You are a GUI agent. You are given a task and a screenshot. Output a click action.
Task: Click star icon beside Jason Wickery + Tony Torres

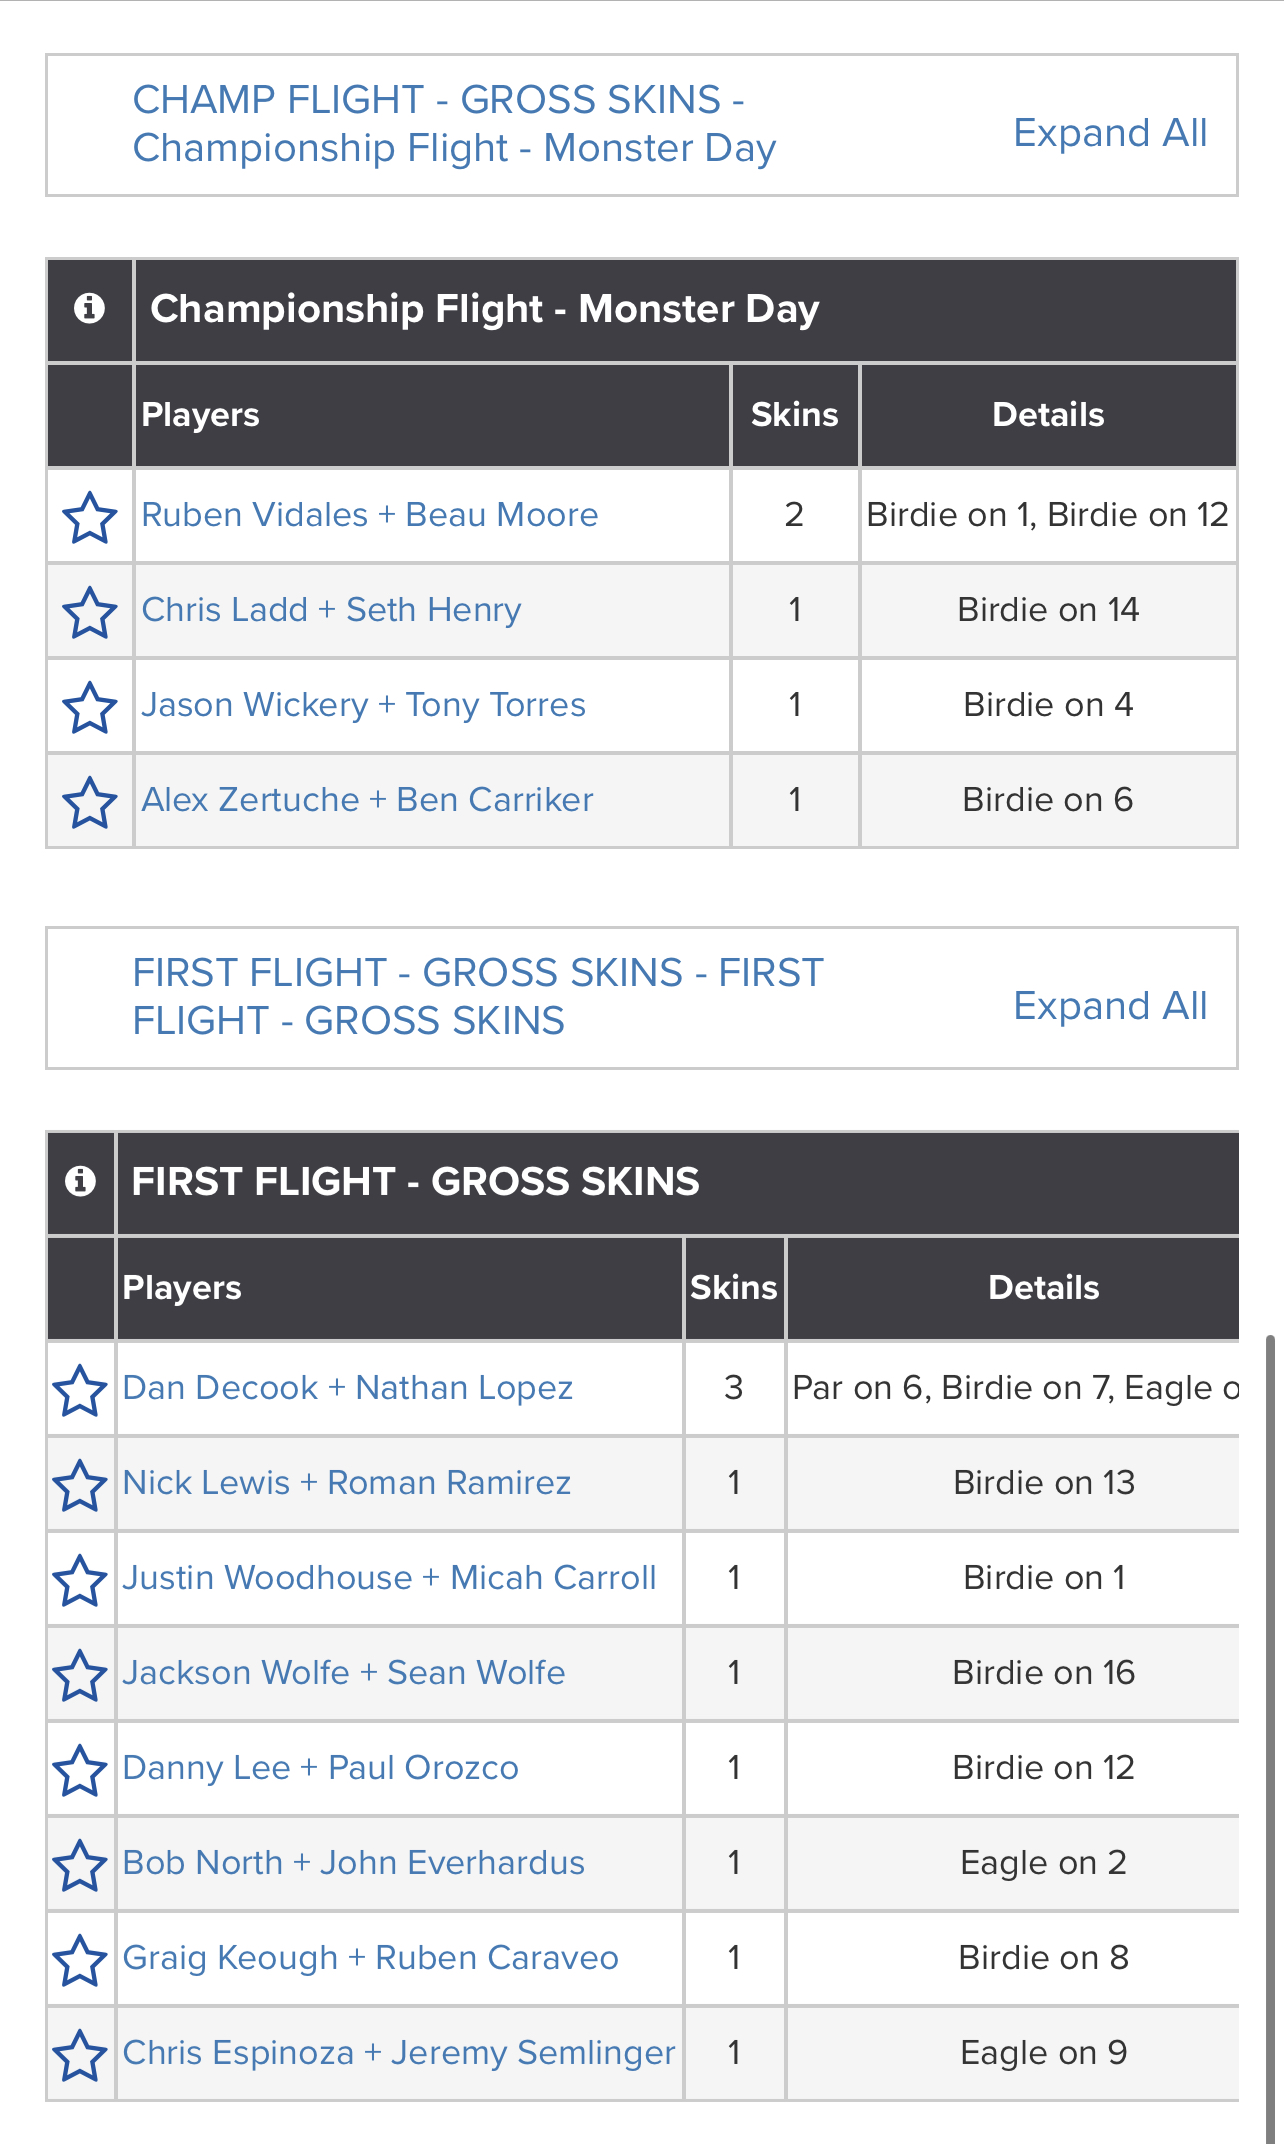click(x=90, y=706)
